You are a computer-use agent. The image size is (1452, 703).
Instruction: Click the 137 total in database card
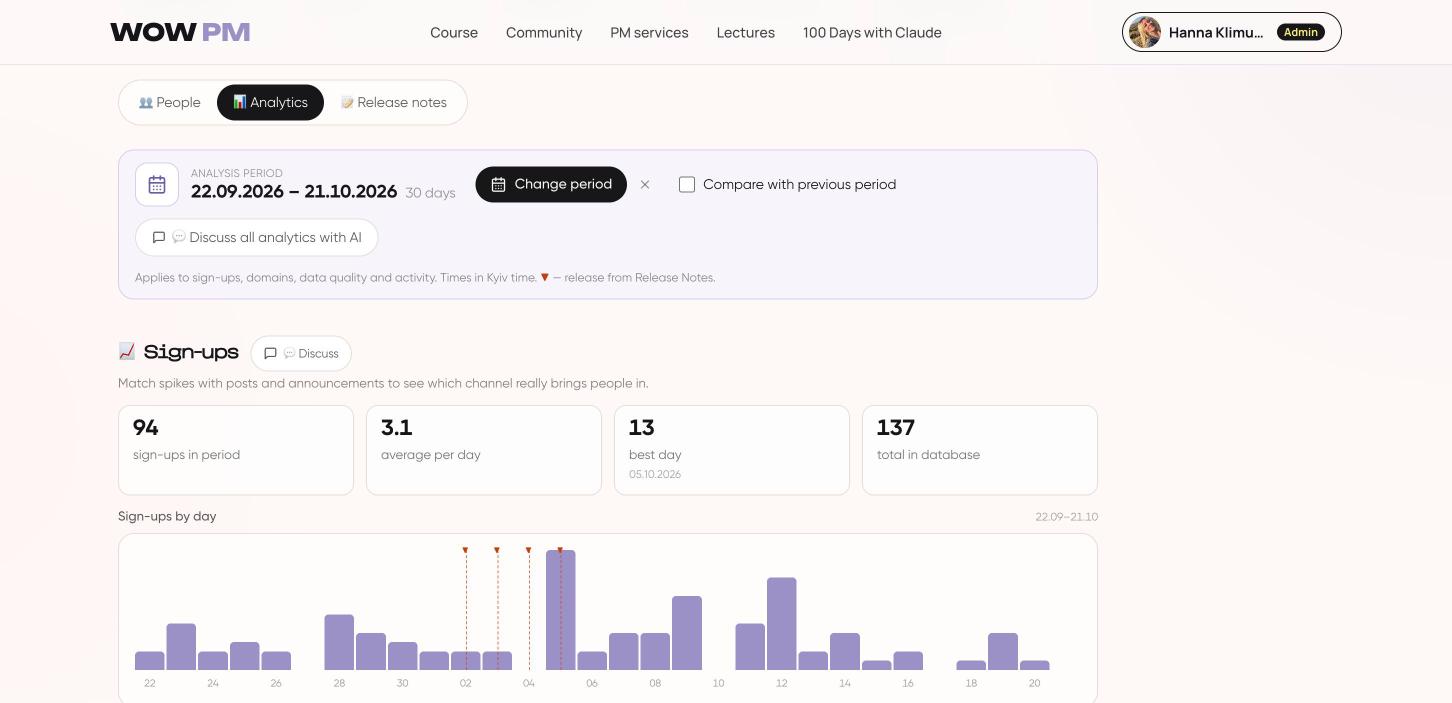tap(980, 450)
